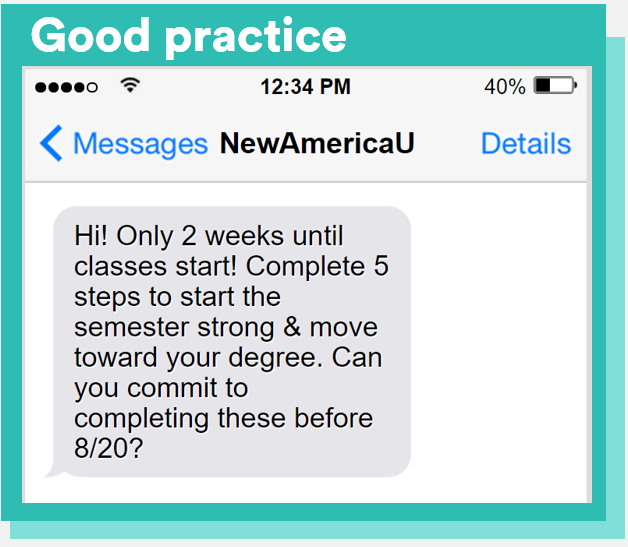
Task: Open the Details link
Action: [525, 144]
